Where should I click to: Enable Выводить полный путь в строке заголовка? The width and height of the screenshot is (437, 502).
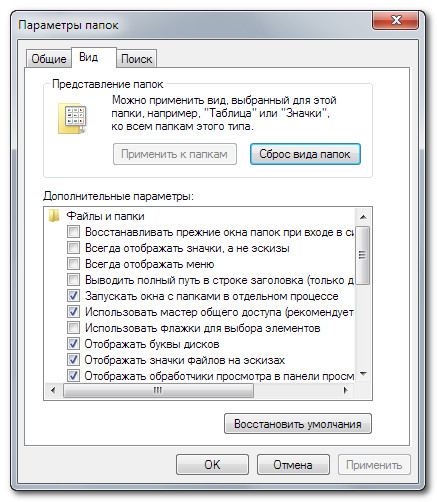coord(73,279)
